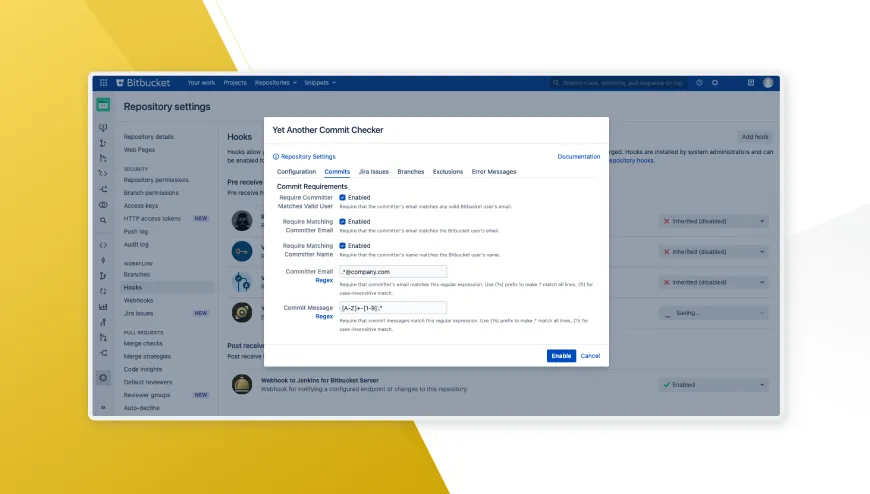Click the Commit Message regex field
The image size is (870, 494).
tap(393, 308)
